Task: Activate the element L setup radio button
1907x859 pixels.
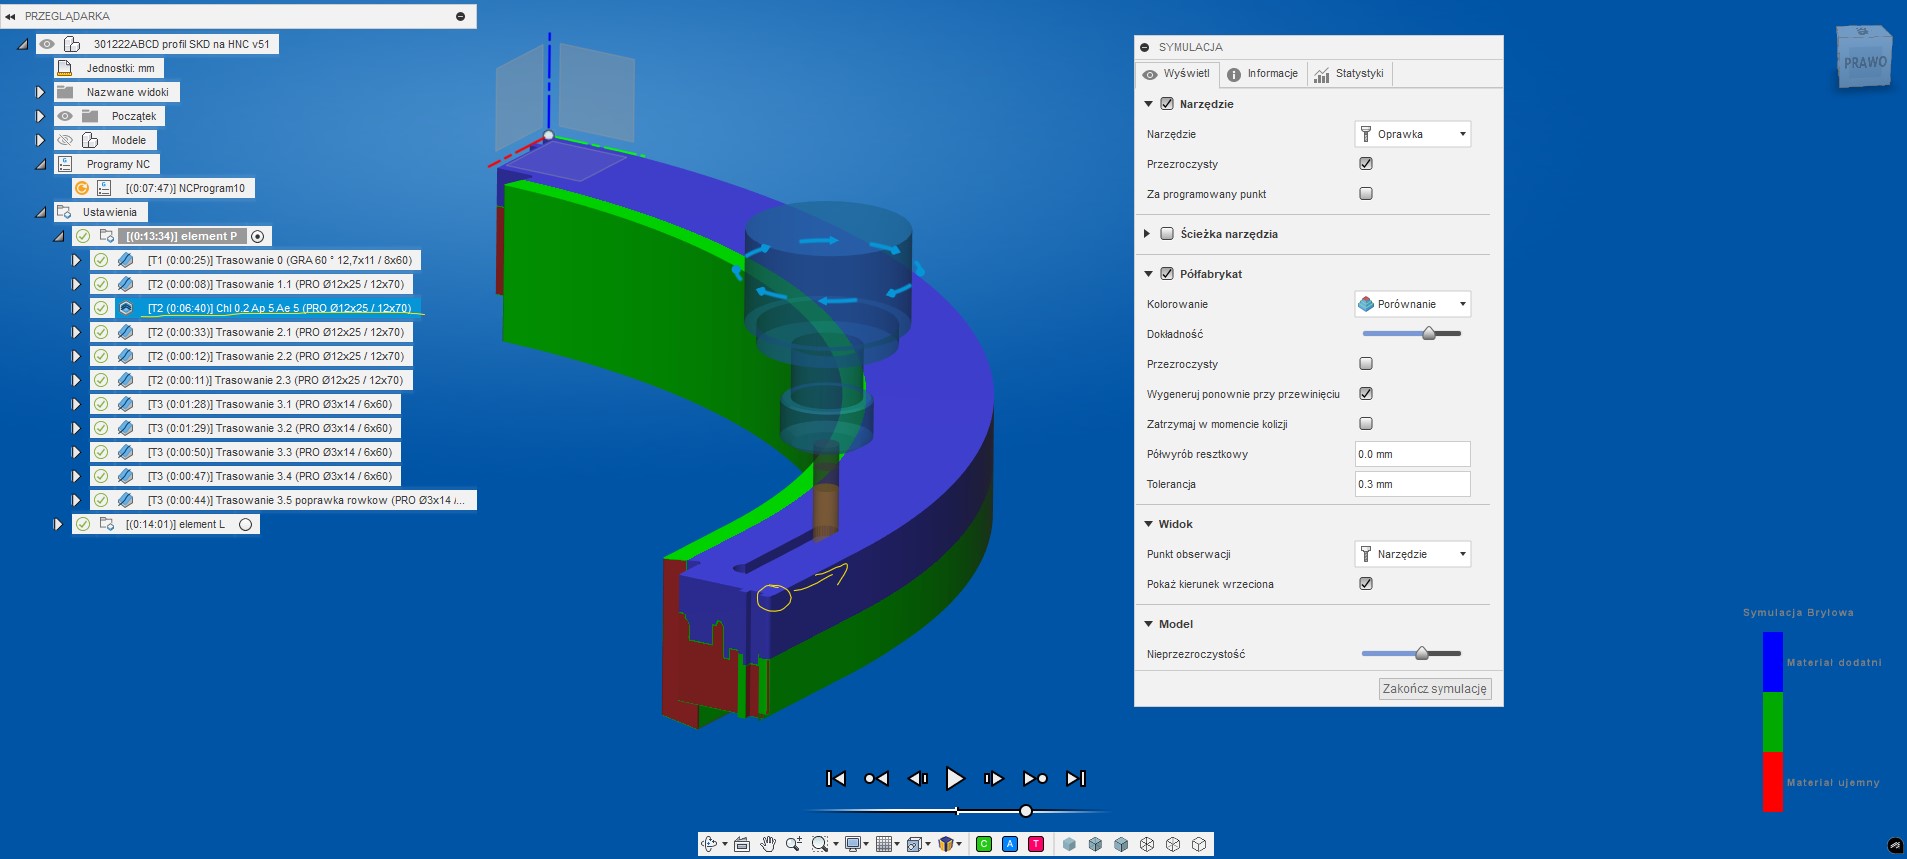Action: 245,524
